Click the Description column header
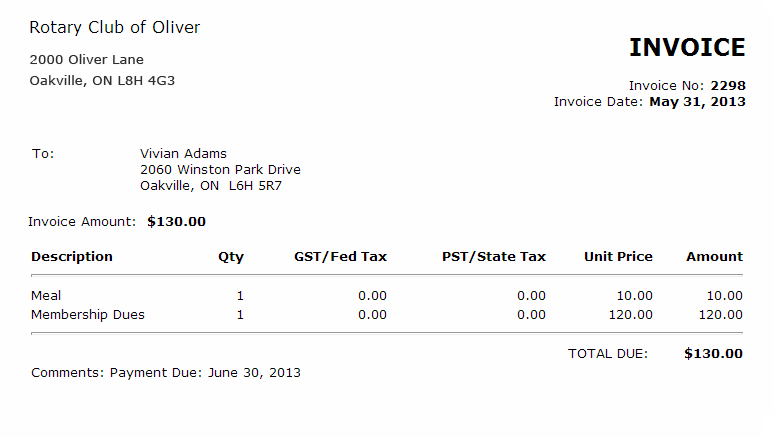 pyautogui.click(x=72, y=256)
